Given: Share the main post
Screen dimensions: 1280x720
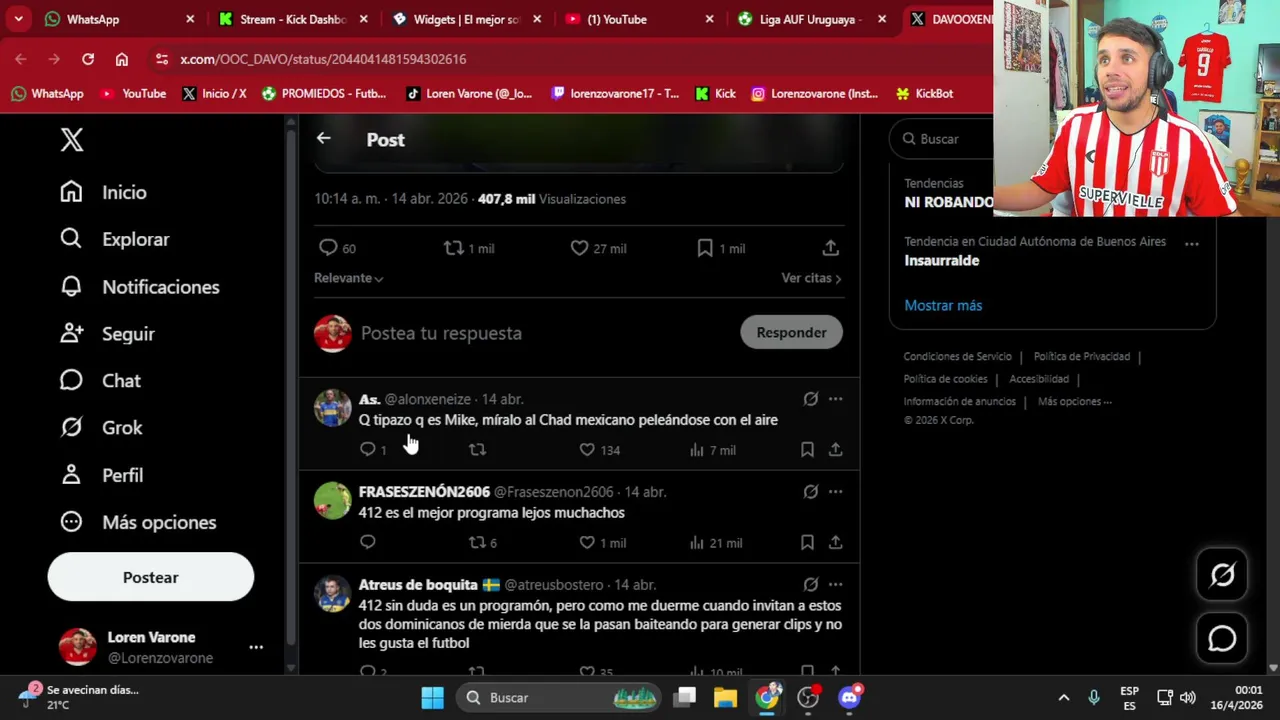Looking at the screenshot, I should click(830, 248).
